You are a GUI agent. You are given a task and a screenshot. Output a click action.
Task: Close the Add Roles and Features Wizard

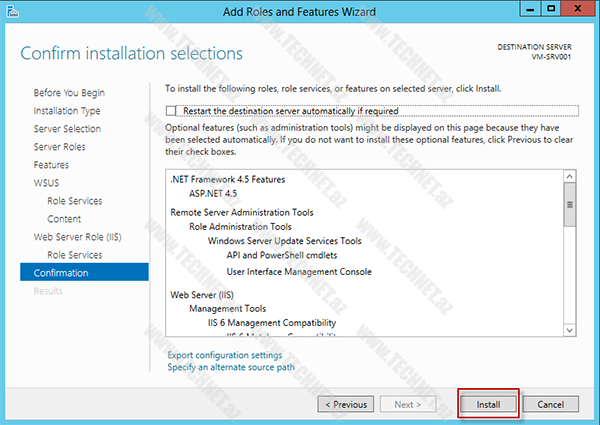578,9
